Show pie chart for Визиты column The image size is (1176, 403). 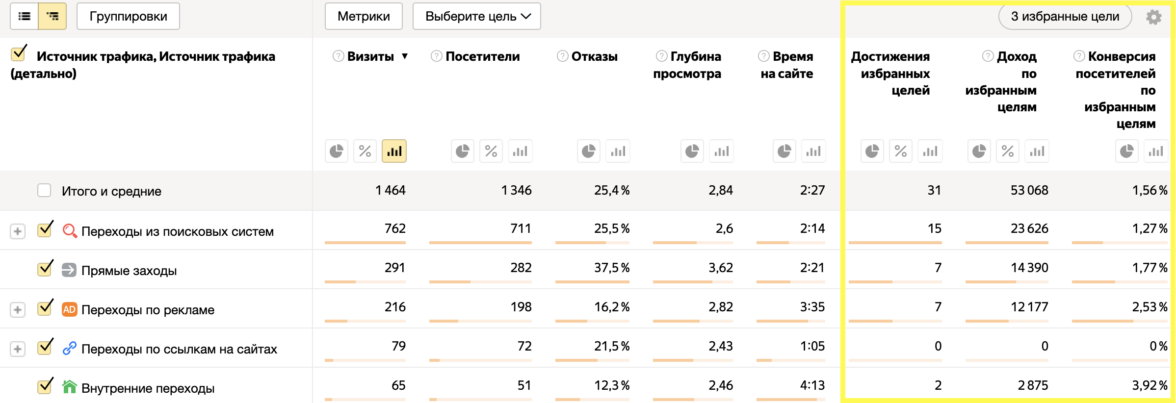337,151
